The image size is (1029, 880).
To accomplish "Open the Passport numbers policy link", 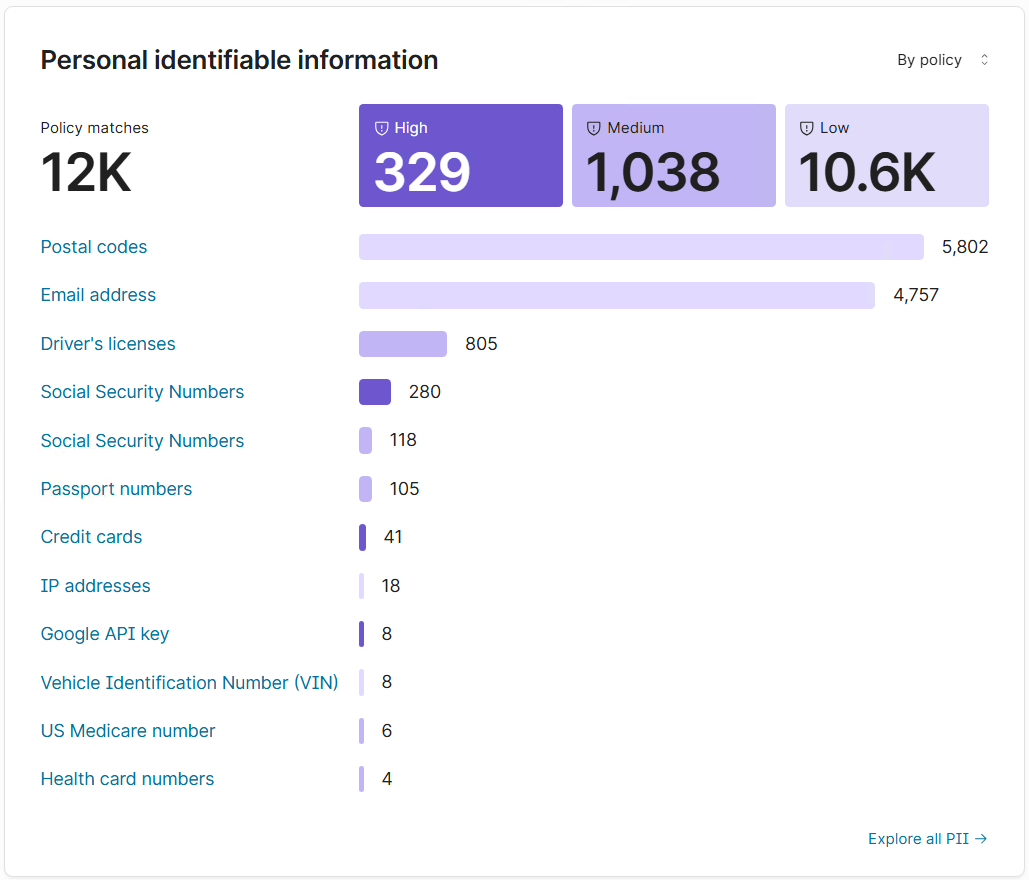I will 116,489.
